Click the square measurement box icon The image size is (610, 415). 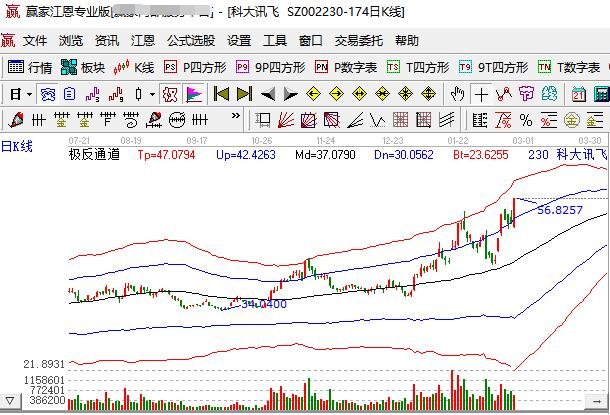tap(263, 120)
